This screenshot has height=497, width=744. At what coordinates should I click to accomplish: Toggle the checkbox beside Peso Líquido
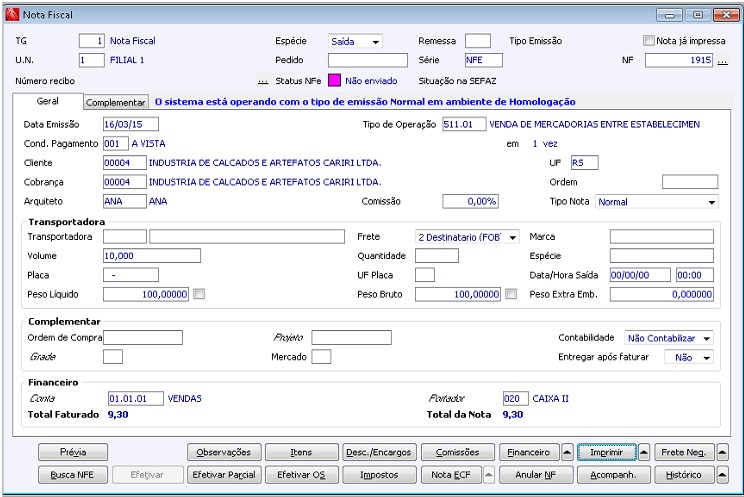click(199, 294)
